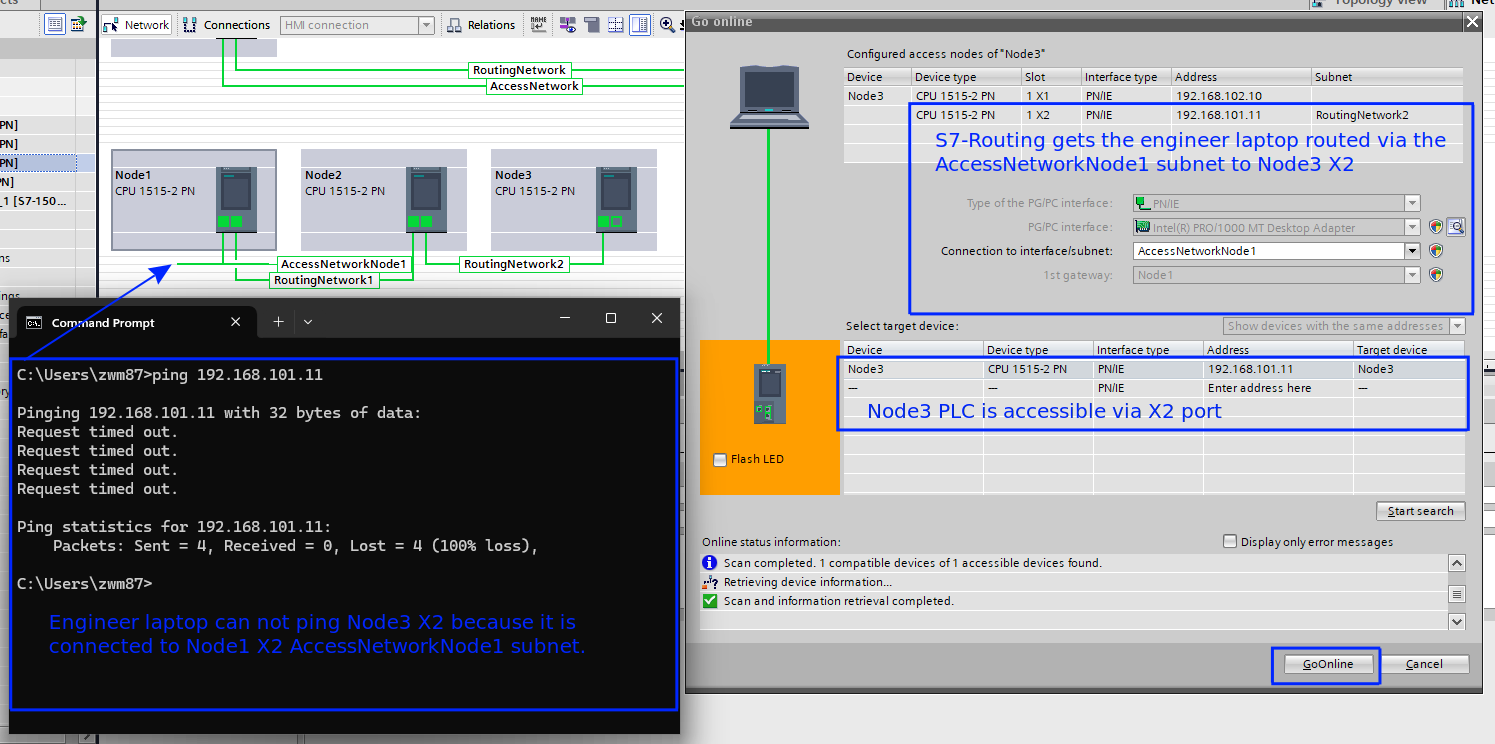Click the GoOnline button
This screenshot has height=744, width=1495.
pos(1327,664)
